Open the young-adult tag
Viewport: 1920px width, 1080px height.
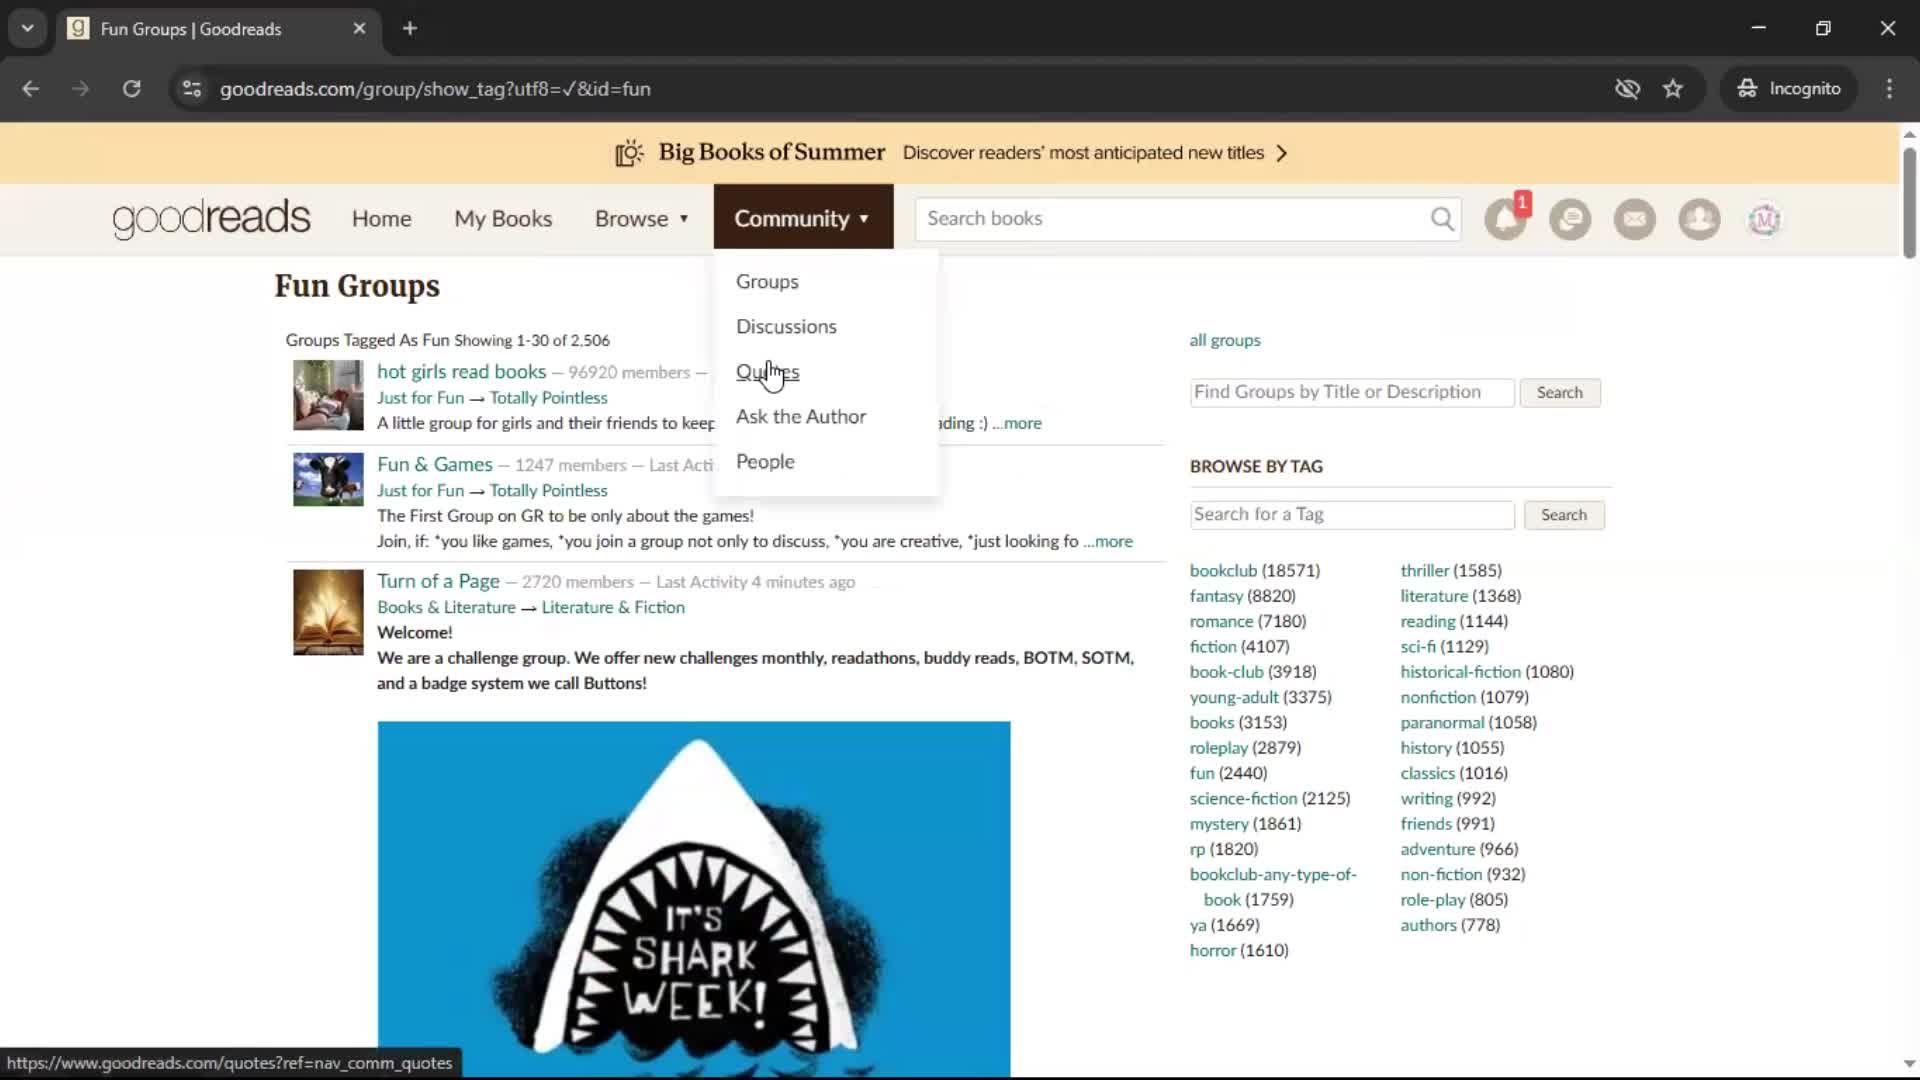pos(1234,697)
